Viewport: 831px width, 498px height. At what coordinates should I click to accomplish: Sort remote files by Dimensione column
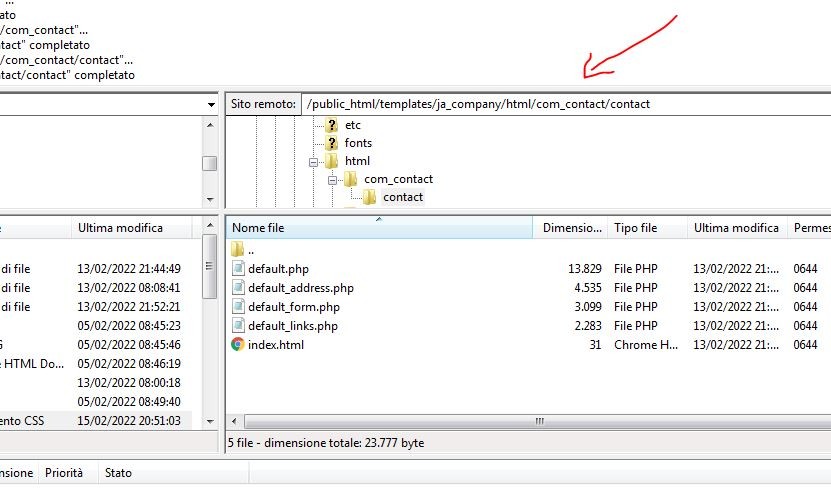571,228
